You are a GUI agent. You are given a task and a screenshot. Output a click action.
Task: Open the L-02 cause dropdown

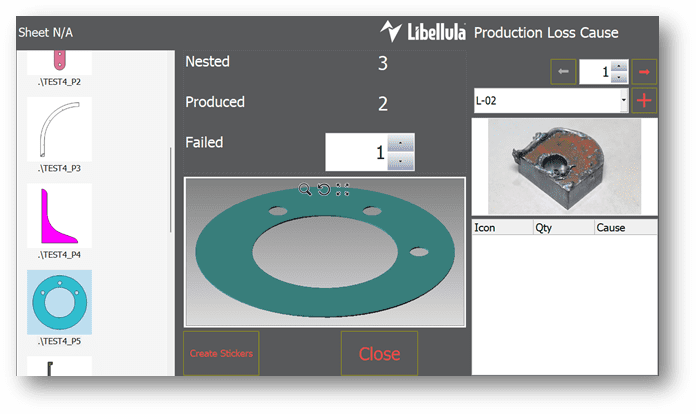[x=624, y=101]
